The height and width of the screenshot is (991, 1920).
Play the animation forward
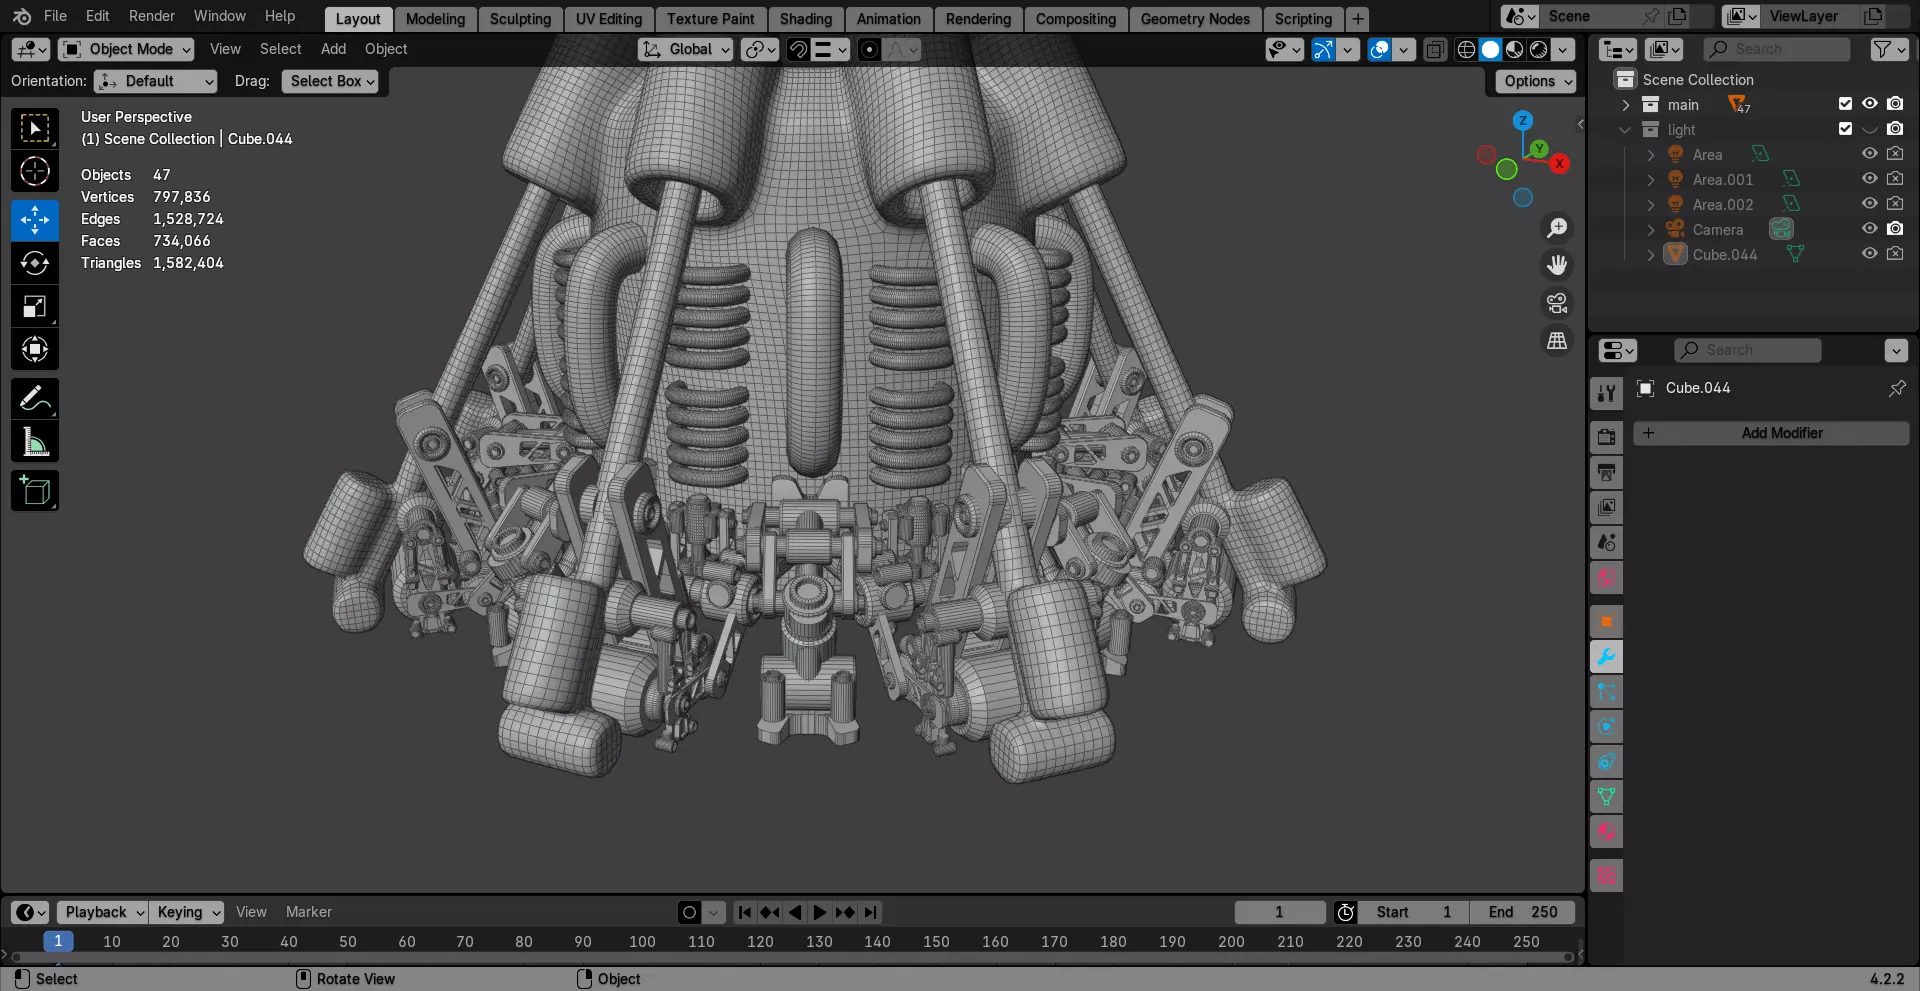819,912
